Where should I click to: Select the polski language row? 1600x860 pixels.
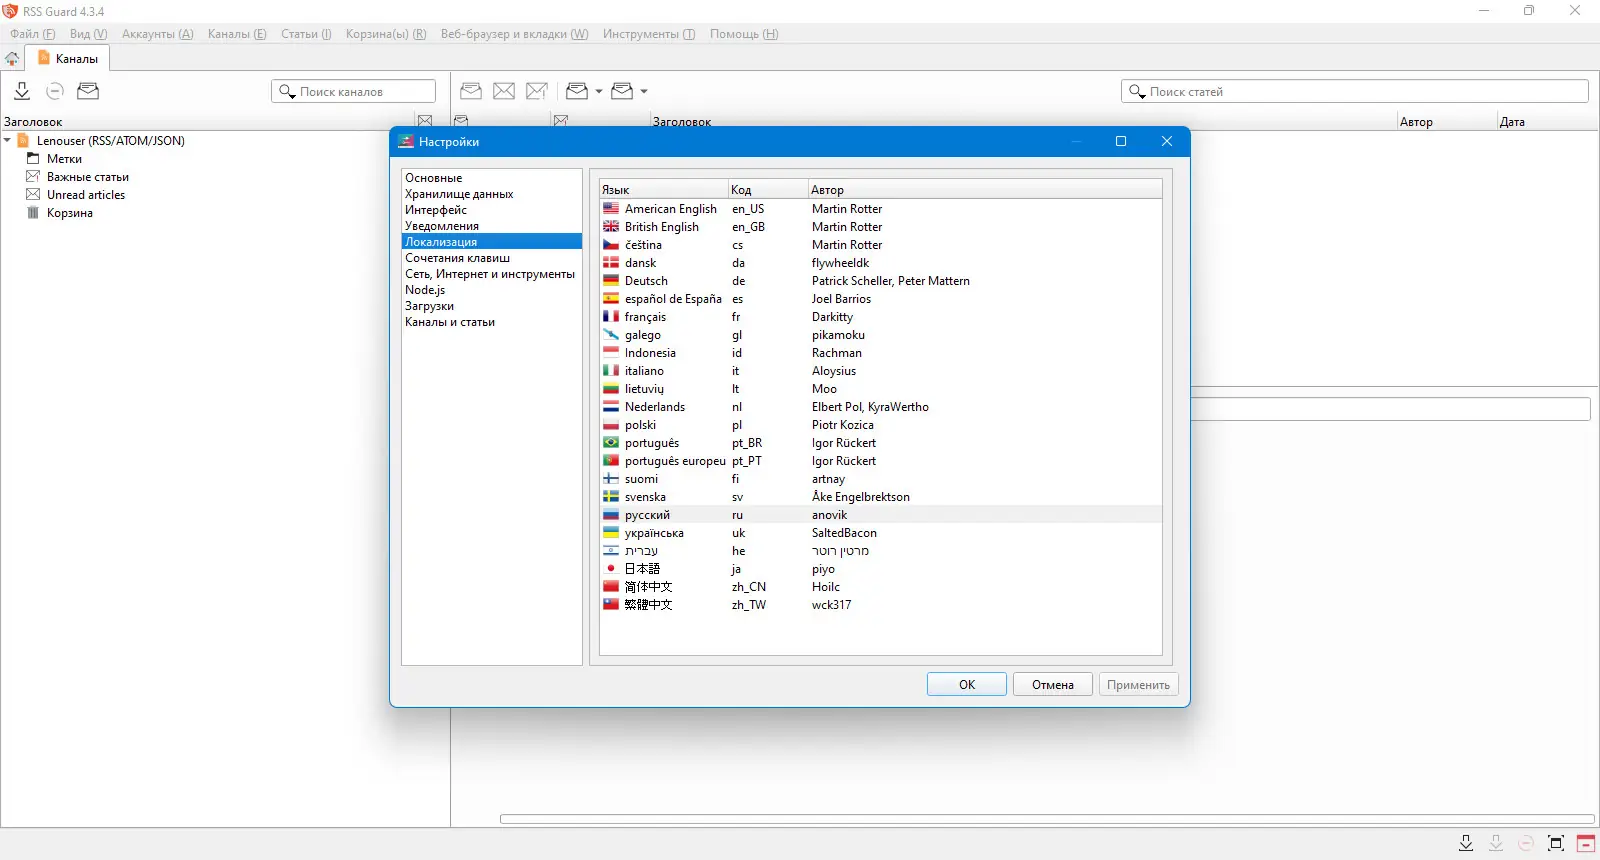[x=881, y=425]
